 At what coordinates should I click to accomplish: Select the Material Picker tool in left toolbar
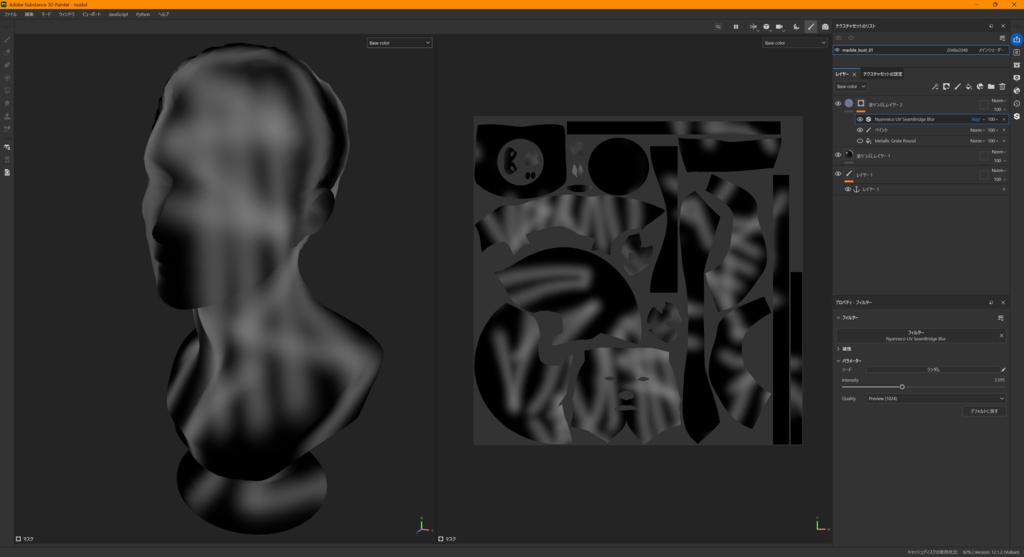point(7,129)
